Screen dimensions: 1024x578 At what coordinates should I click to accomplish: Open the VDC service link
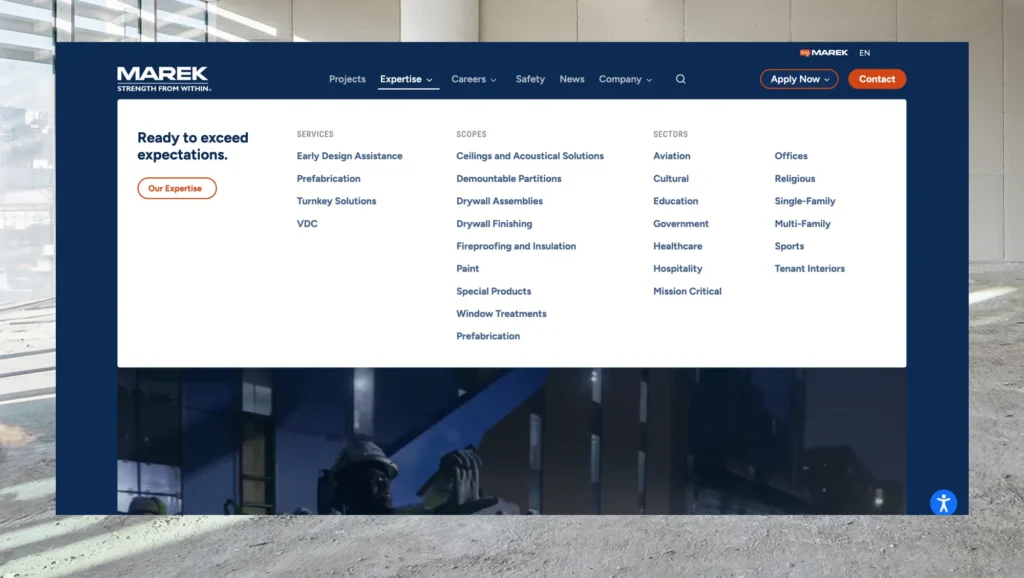pos(307,223)
